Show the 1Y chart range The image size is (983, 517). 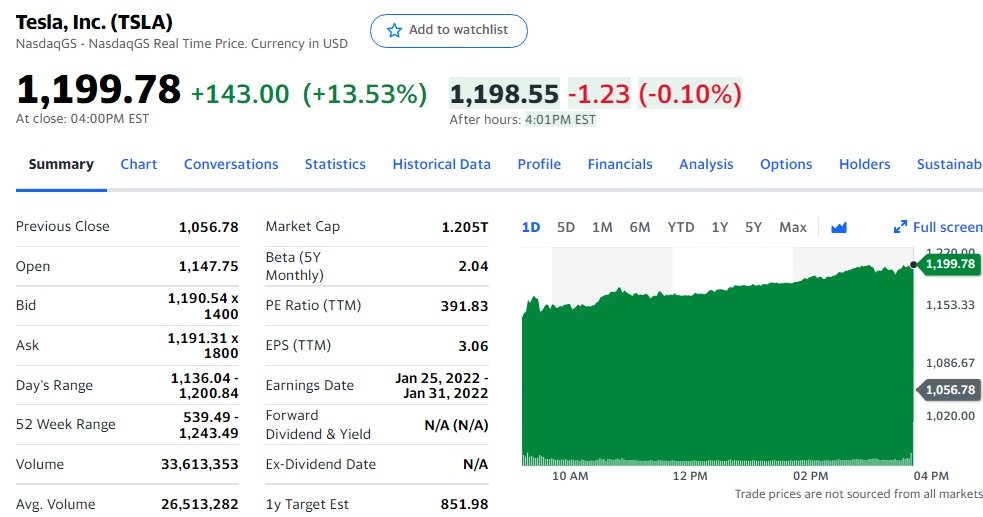coord(720,227)
